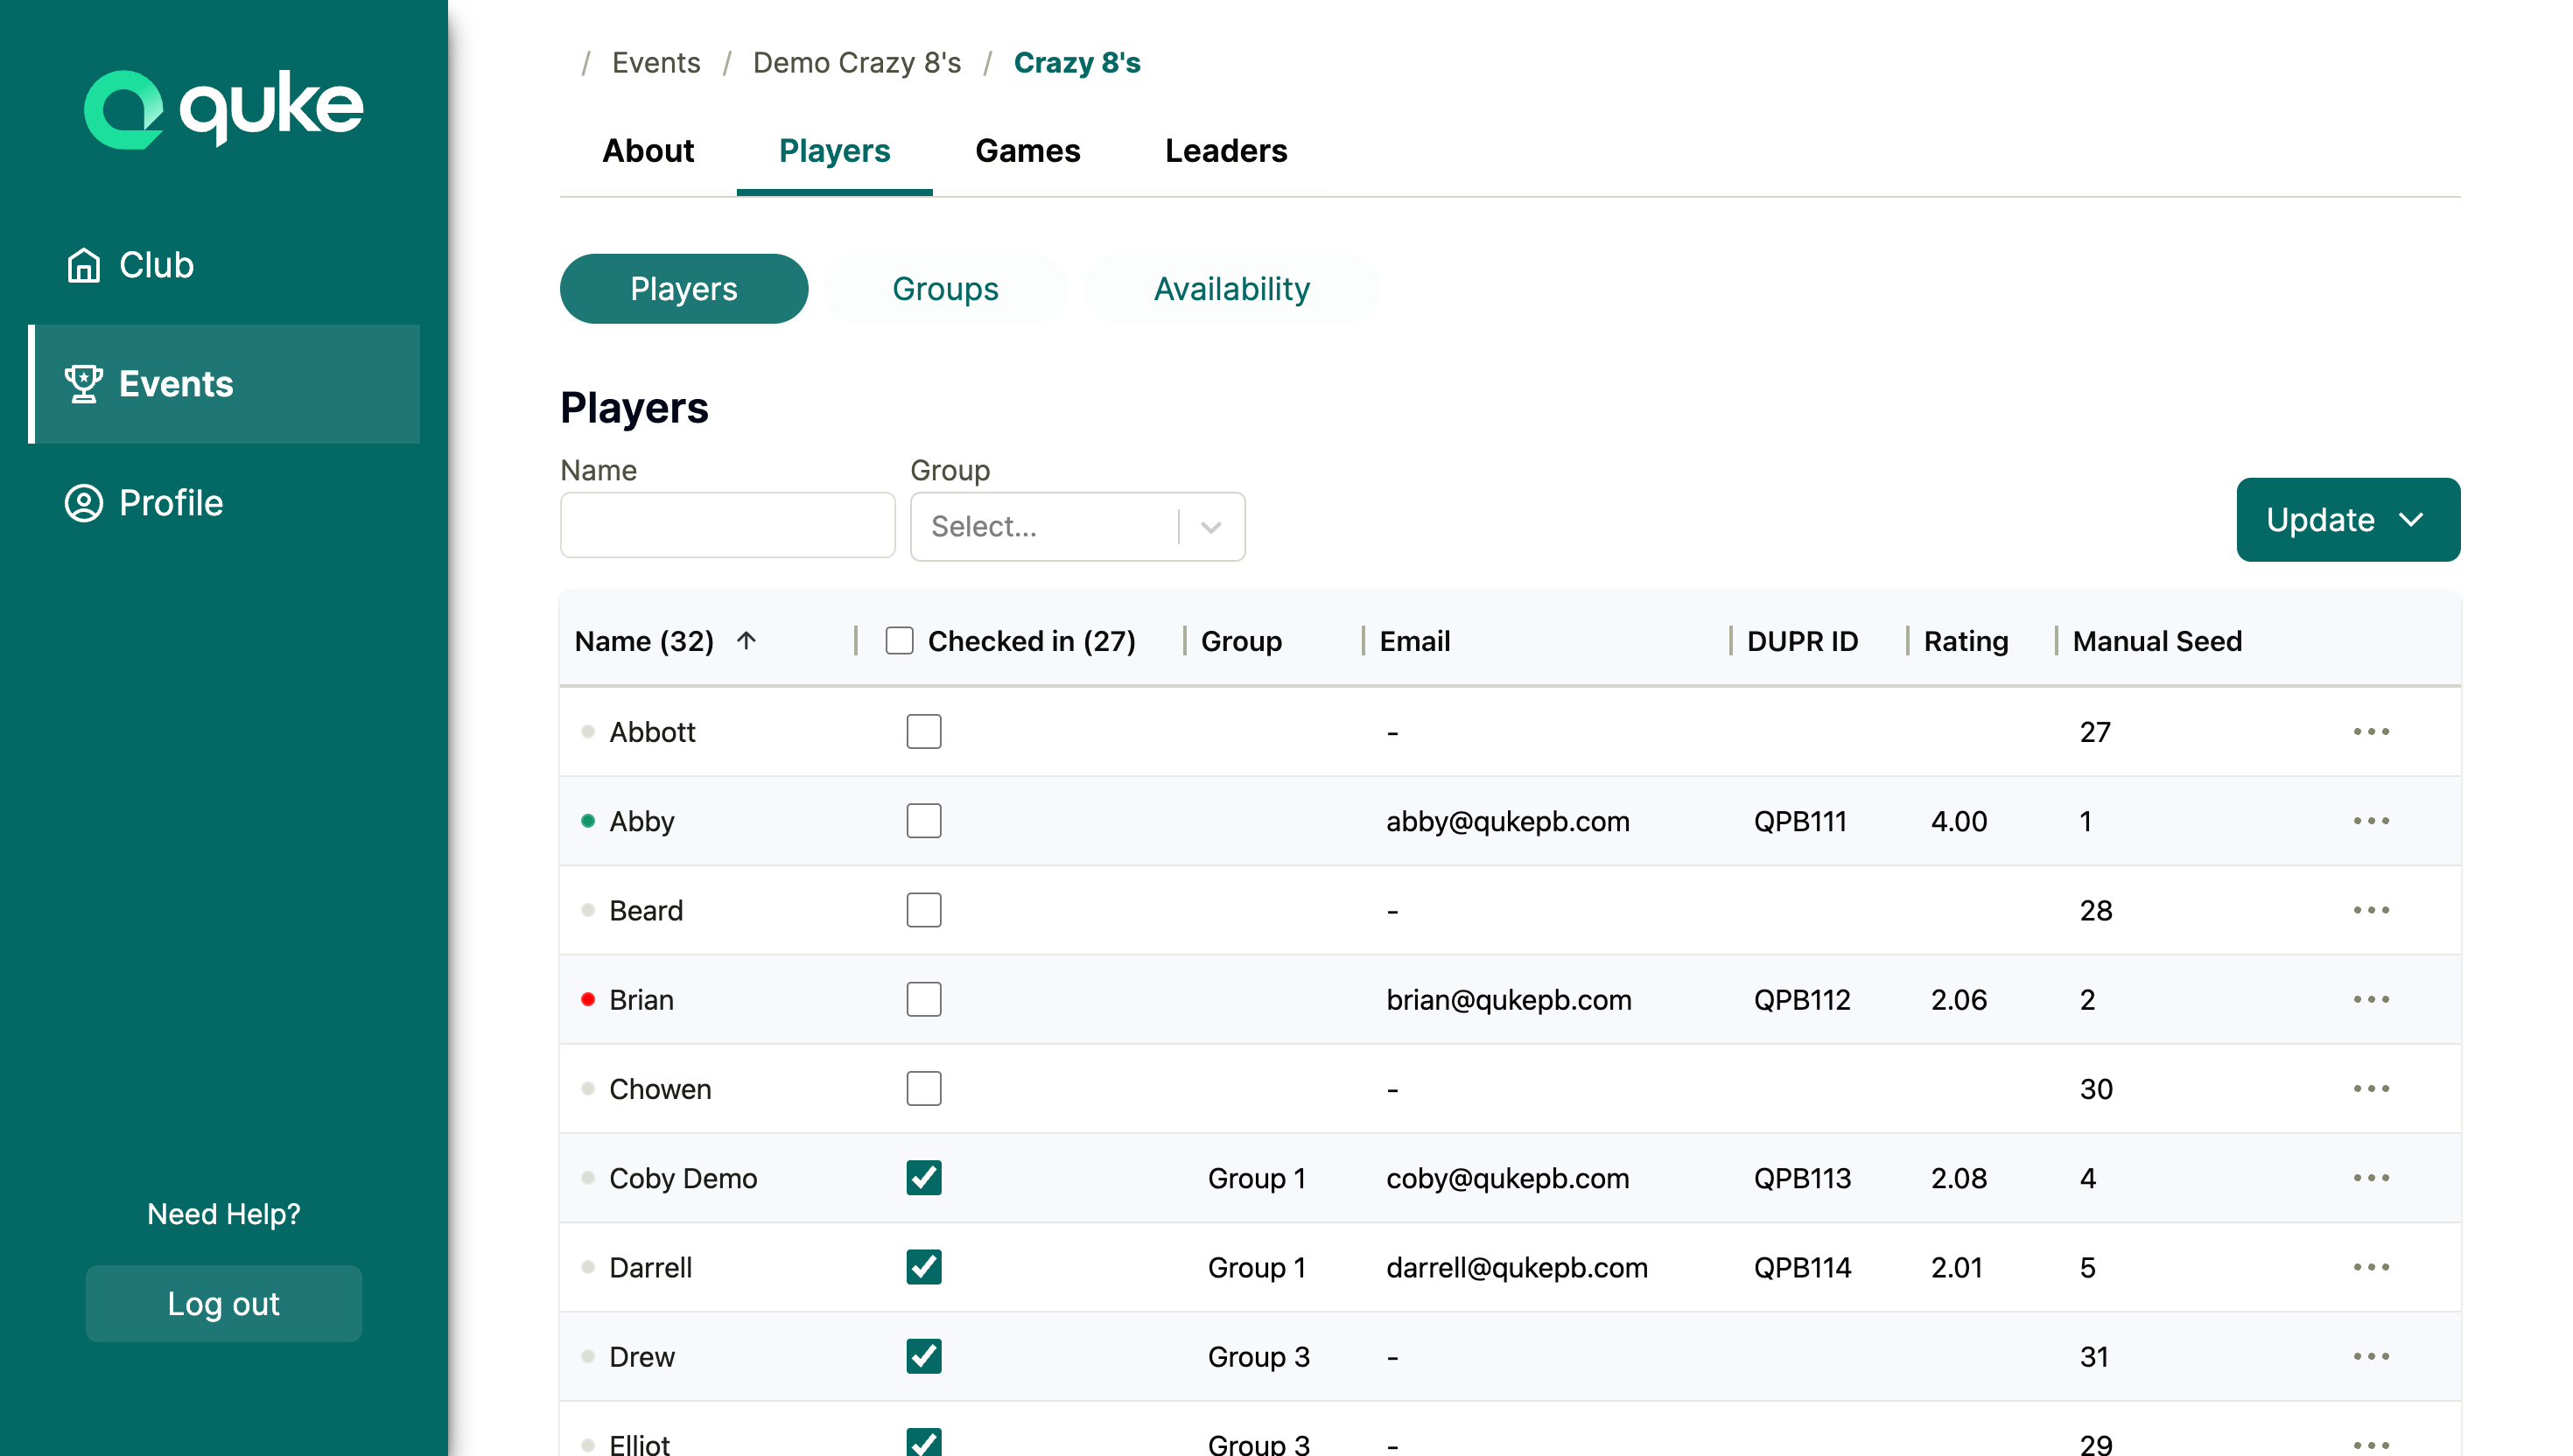2573x1456 pixels.
Task: Open the Update dropdown button
Action: tap(2347, 520)
